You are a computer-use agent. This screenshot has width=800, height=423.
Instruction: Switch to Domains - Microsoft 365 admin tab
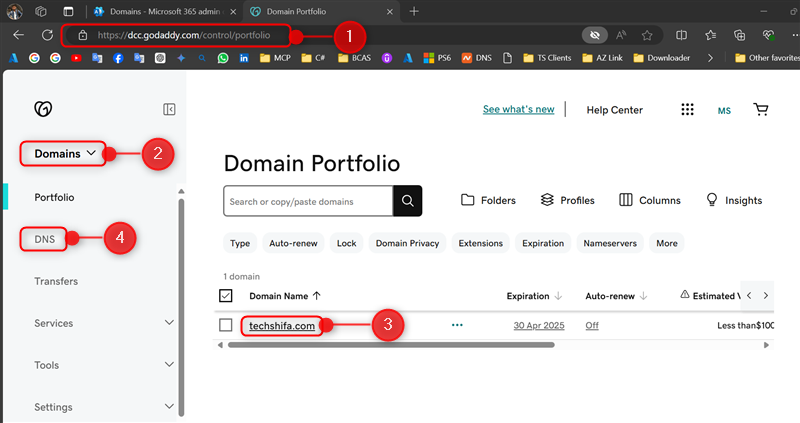pyautogui.click(x=163, y=11)
